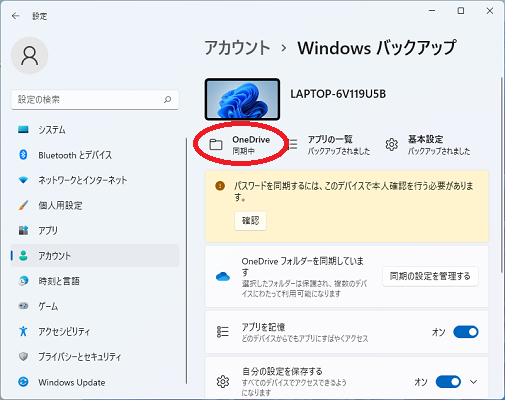Open Windows Update category
The height and width of the screenshot is (400, 505).
tap(95, 382)
